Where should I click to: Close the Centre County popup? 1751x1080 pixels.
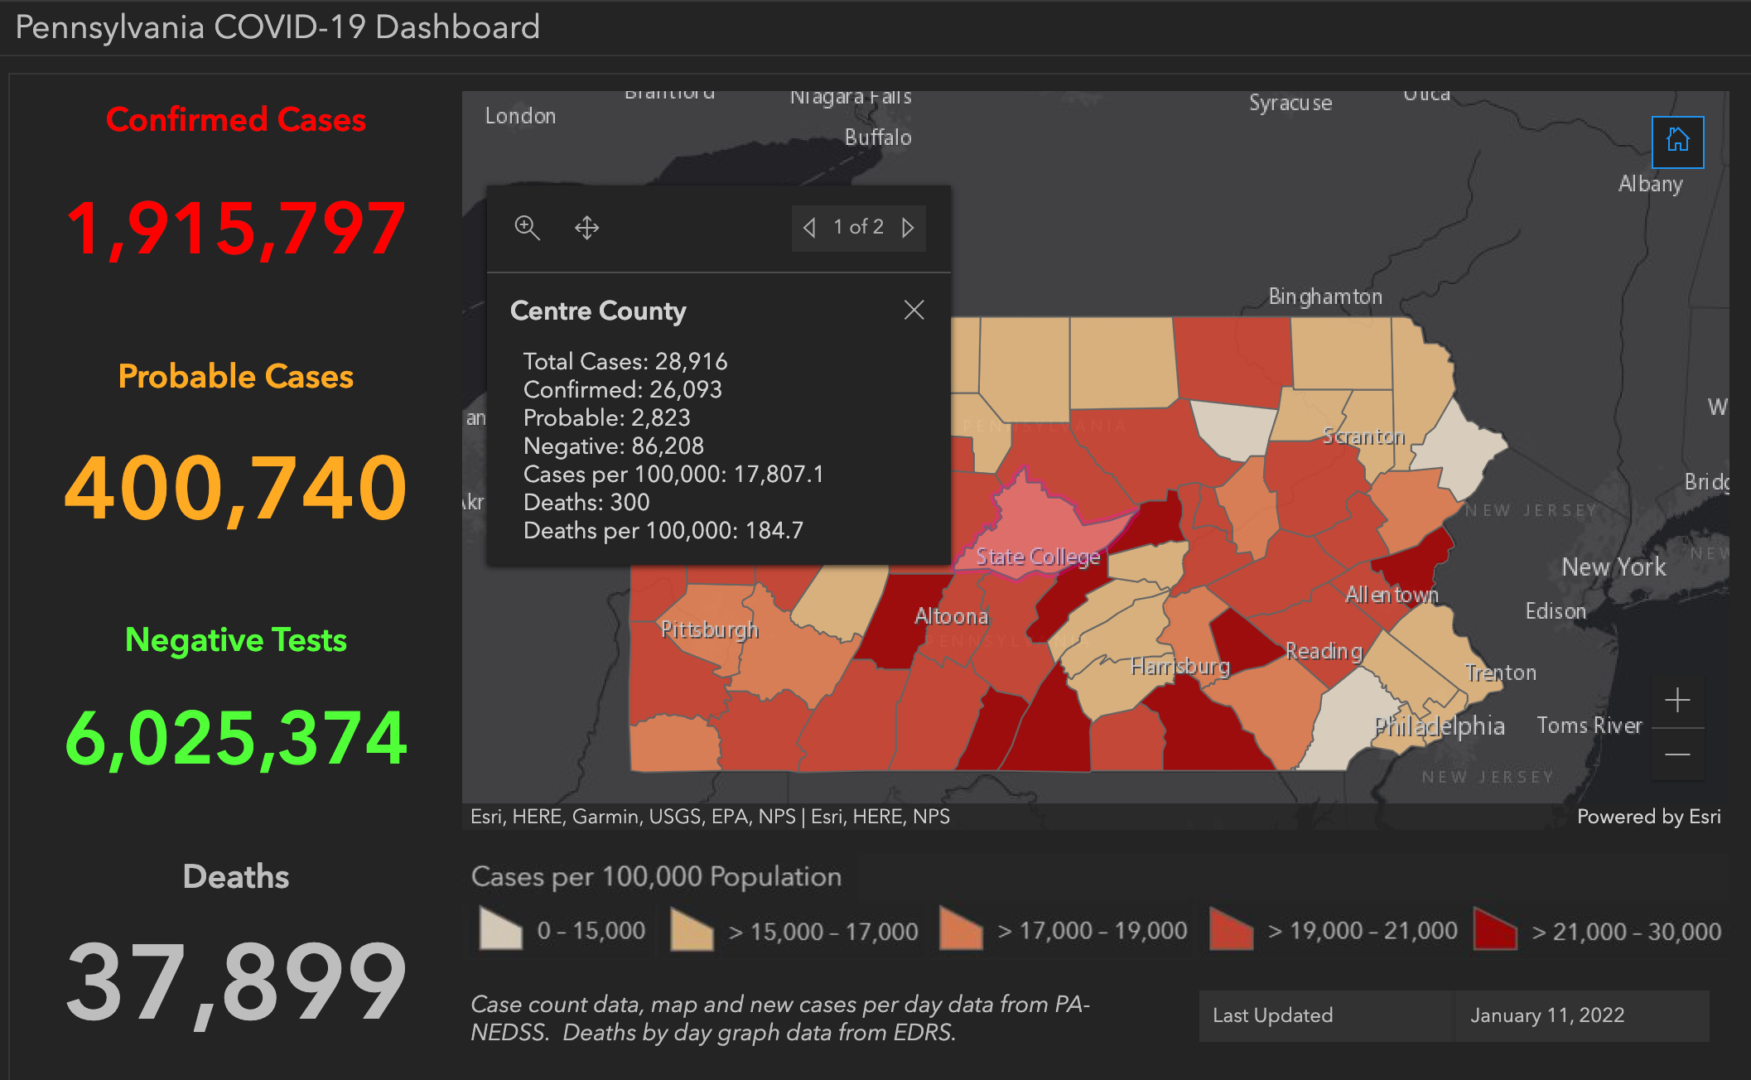pyautogui.click(x=914, y=310)
